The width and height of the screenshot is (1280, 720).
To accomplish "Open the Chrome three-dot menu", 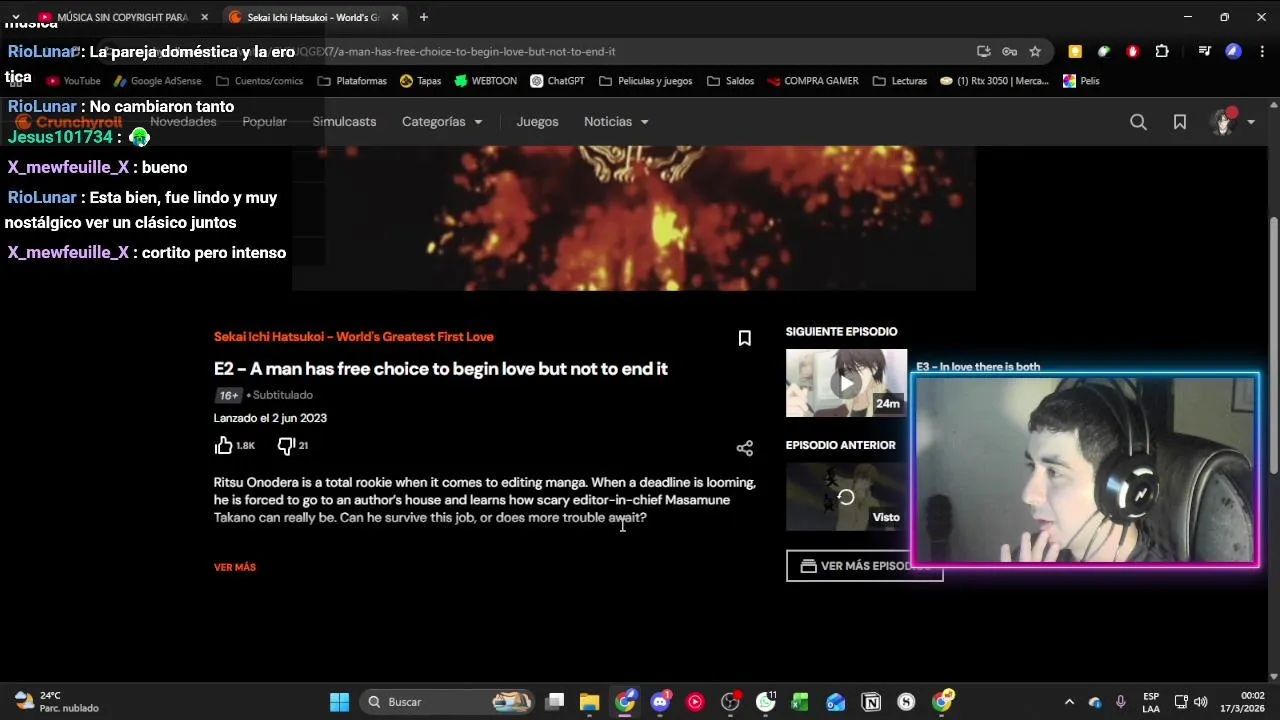I will [x=1262, y=51].
